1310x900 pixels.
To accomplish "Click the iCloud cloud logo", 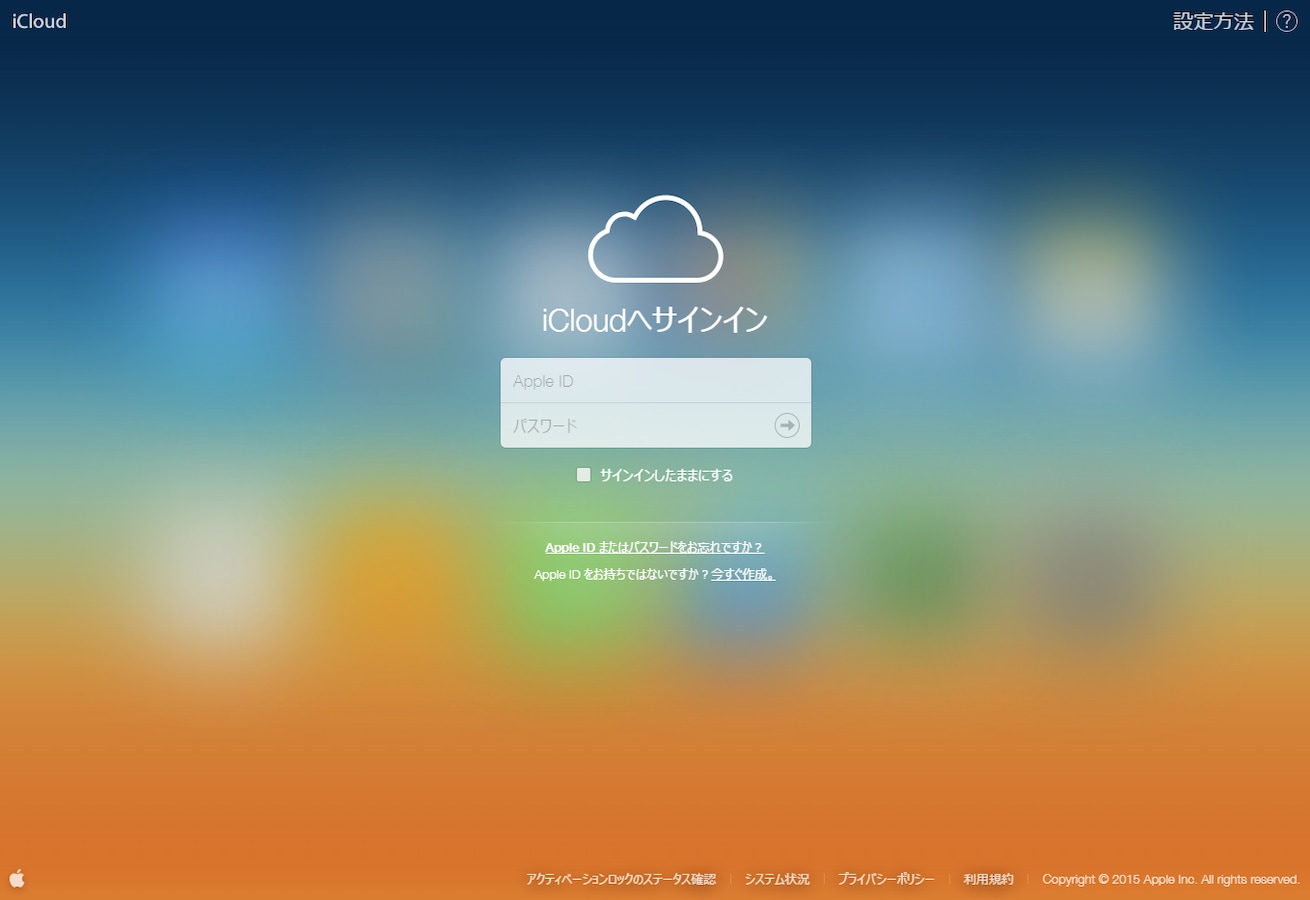I will click(x=656, y=240).
